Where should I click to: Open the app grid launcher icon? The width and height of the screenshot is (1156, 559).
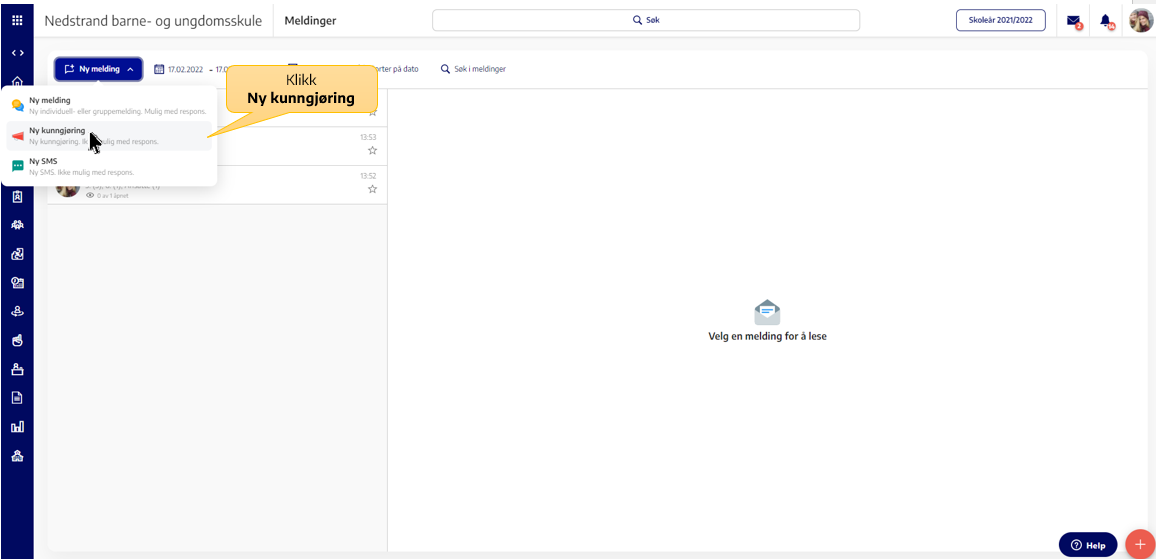[17, 21]
